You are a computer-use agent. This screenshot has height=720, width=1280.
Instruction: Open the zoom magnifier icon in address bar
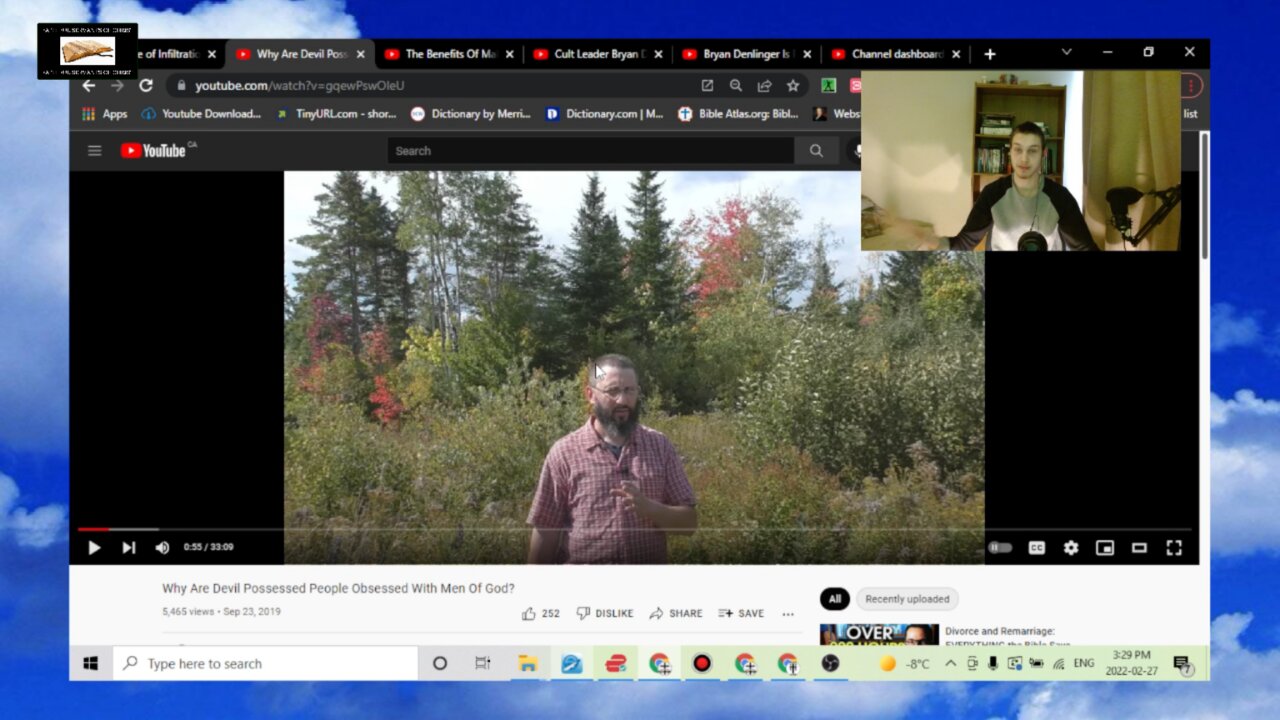coord(736,86)
